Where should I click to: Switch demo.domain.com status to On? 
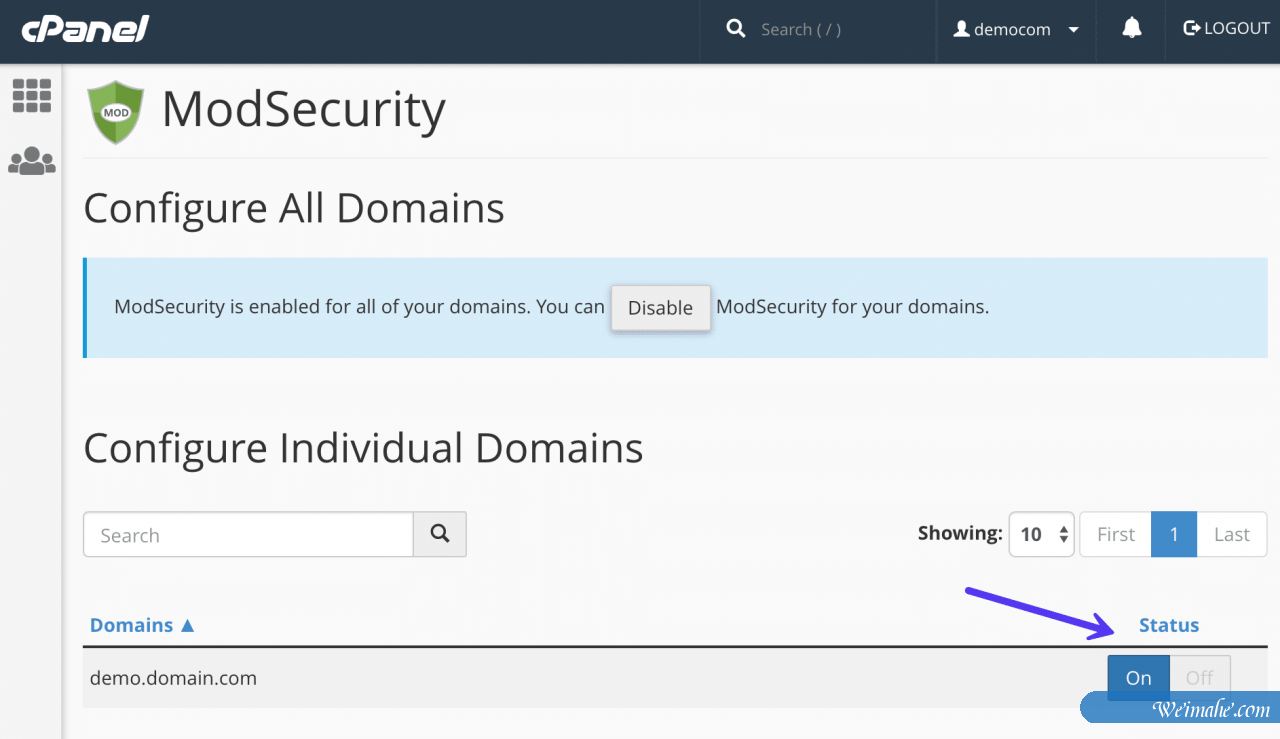click(x=1138, y=678)
